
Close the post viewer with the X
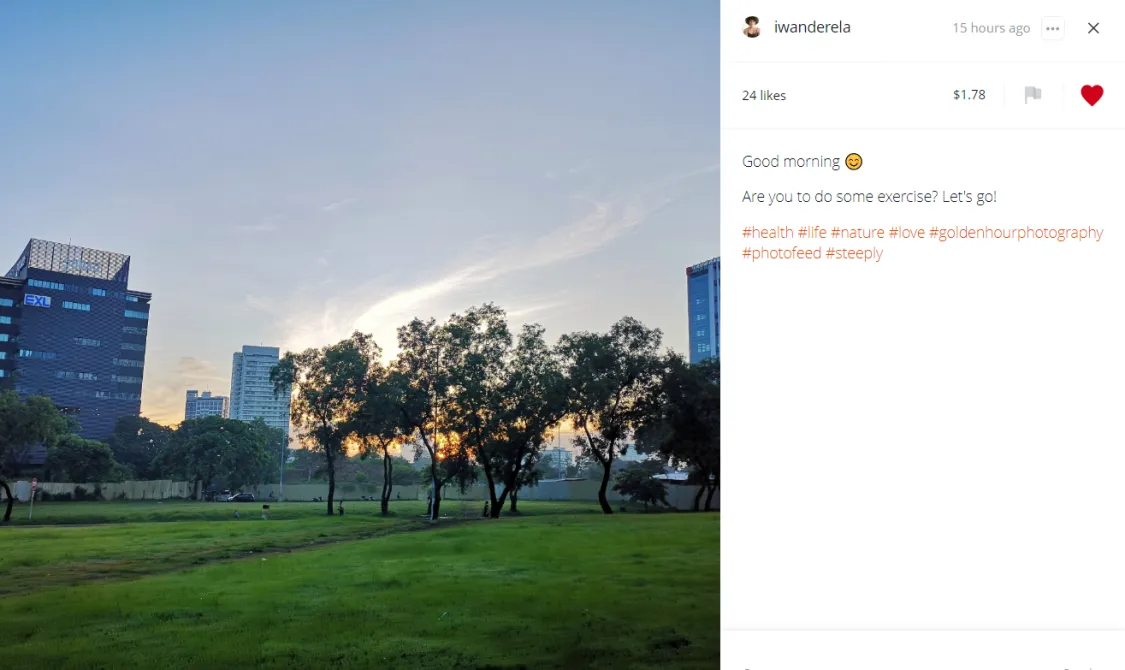tap(1093, 28)
